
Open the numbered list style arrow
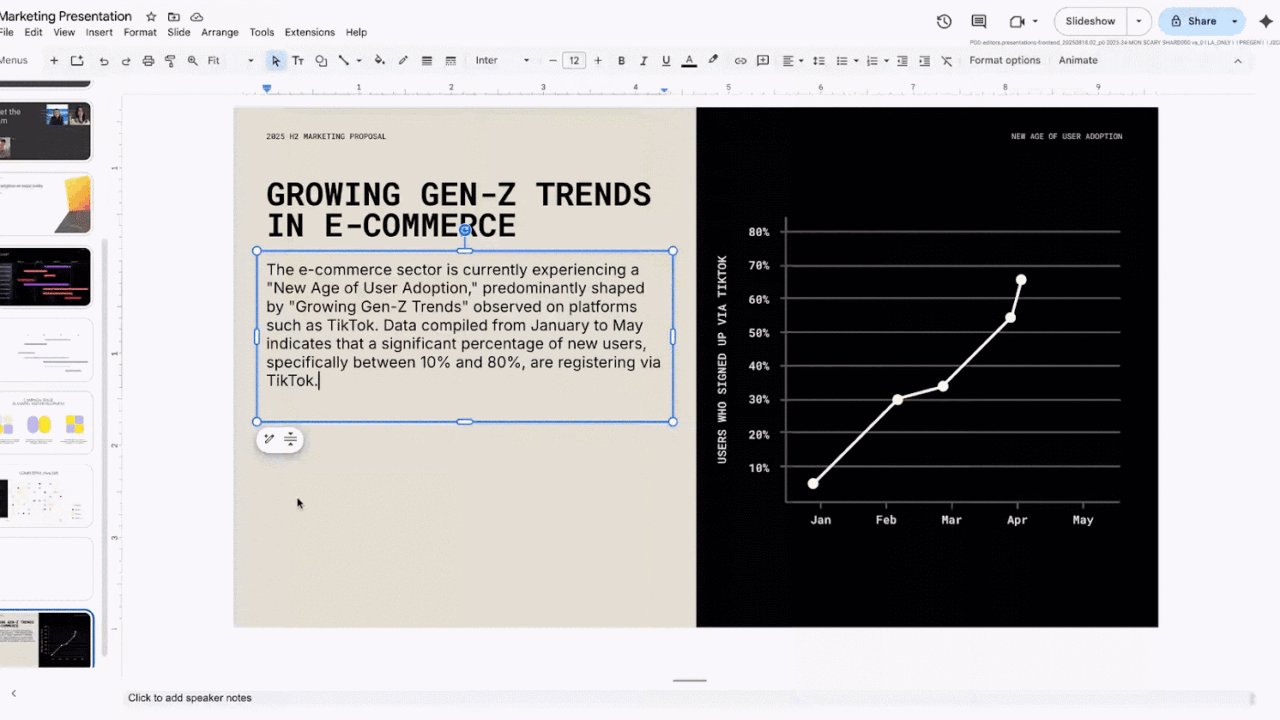[x=886, y=61]
